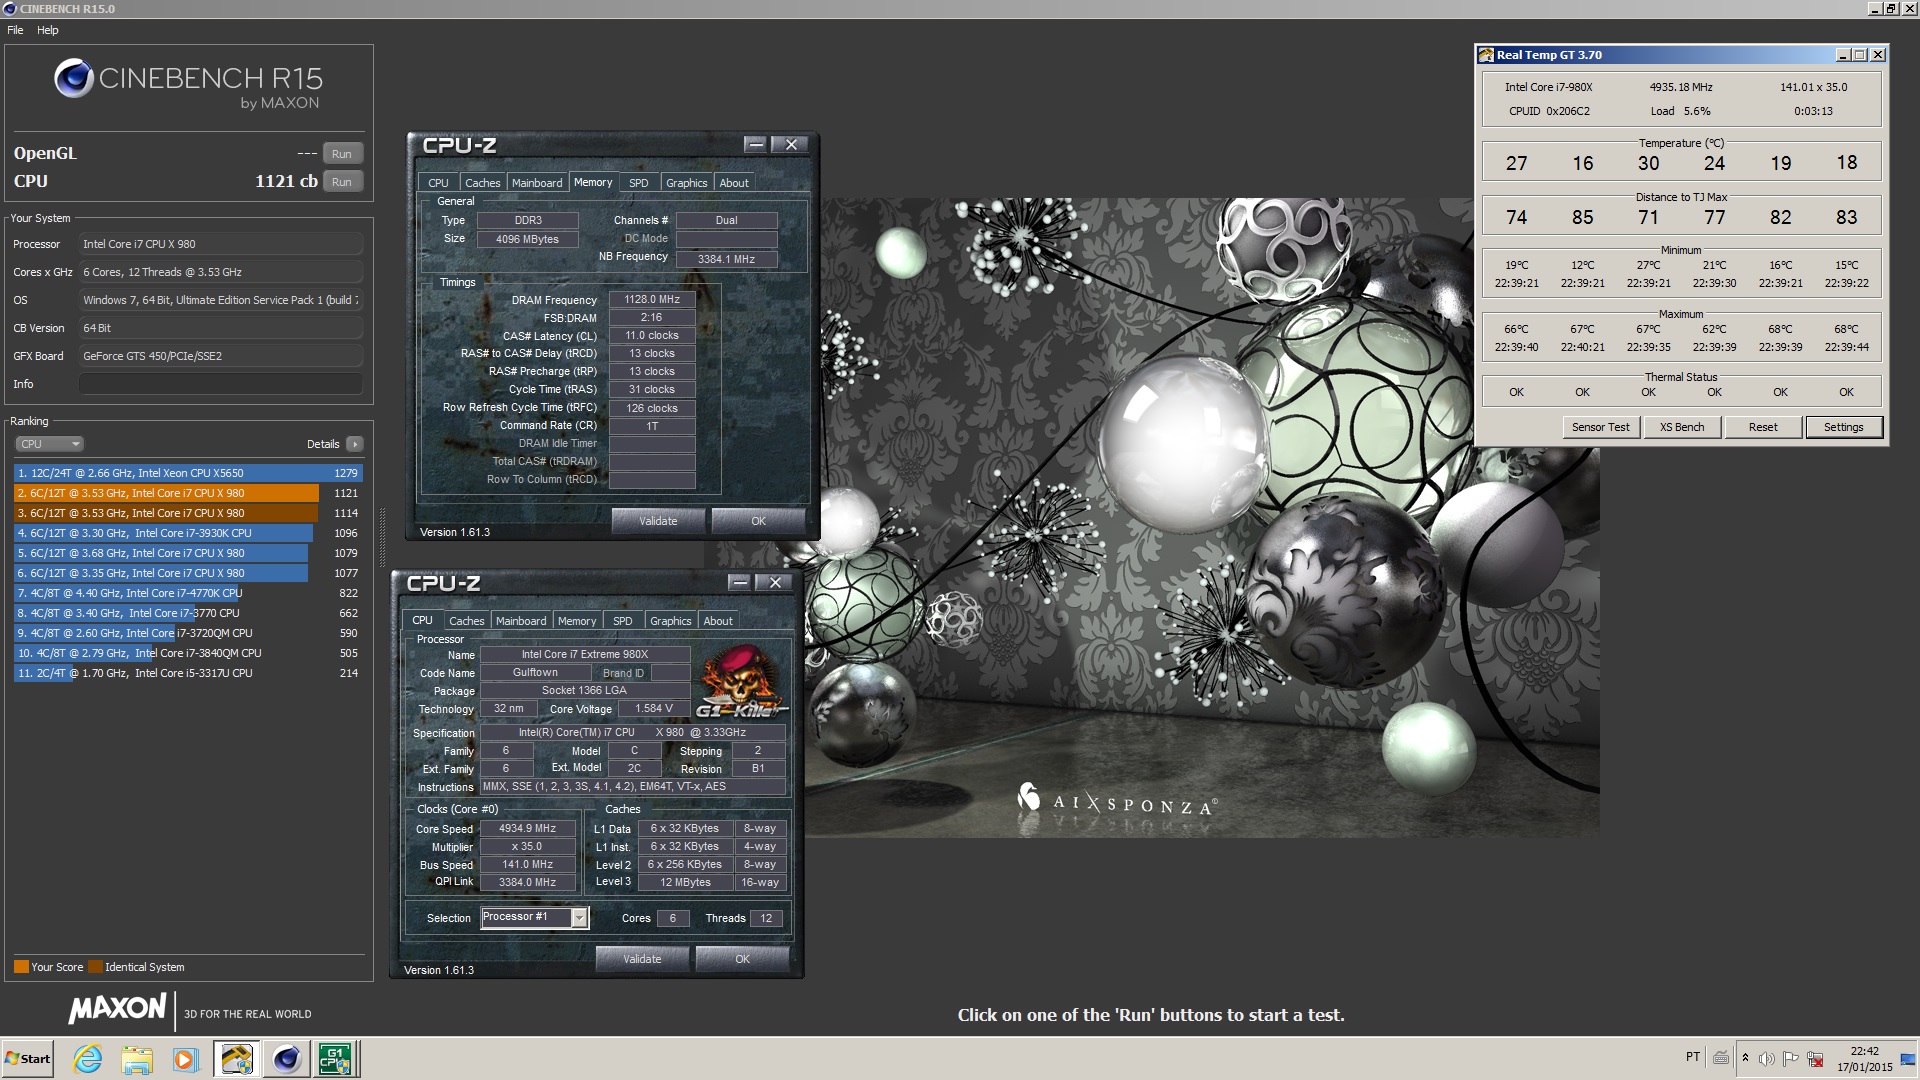Open the volume speaker tray icon

1767,1058
